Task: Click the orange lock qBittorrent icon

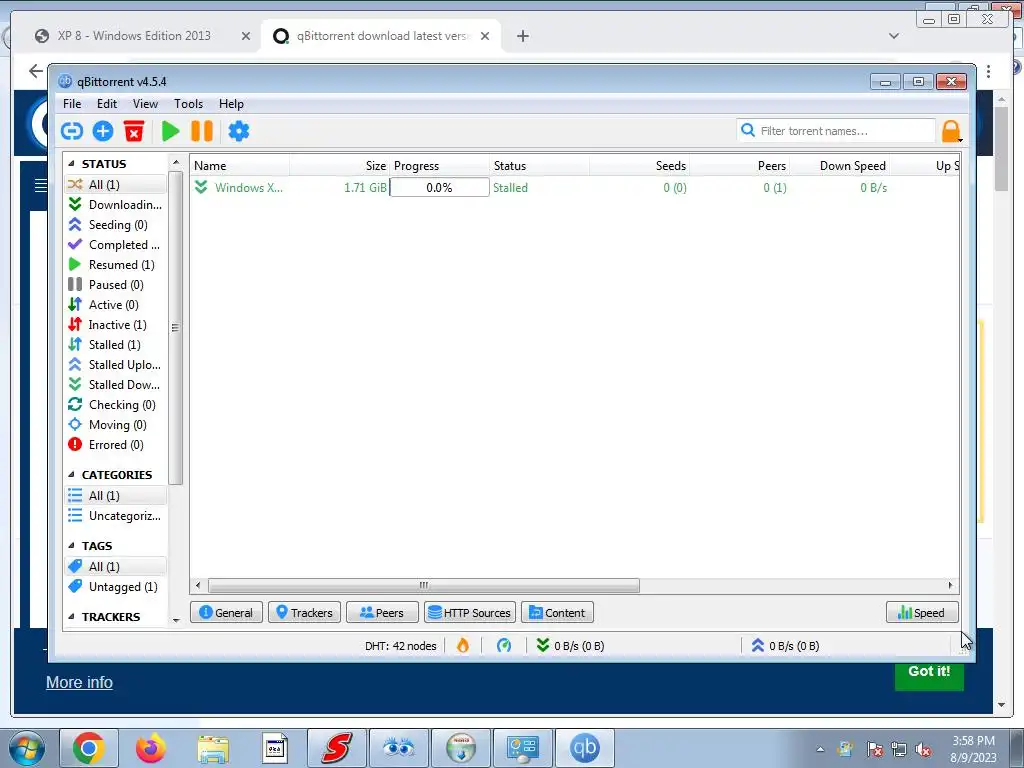Action: pos(951,131)
